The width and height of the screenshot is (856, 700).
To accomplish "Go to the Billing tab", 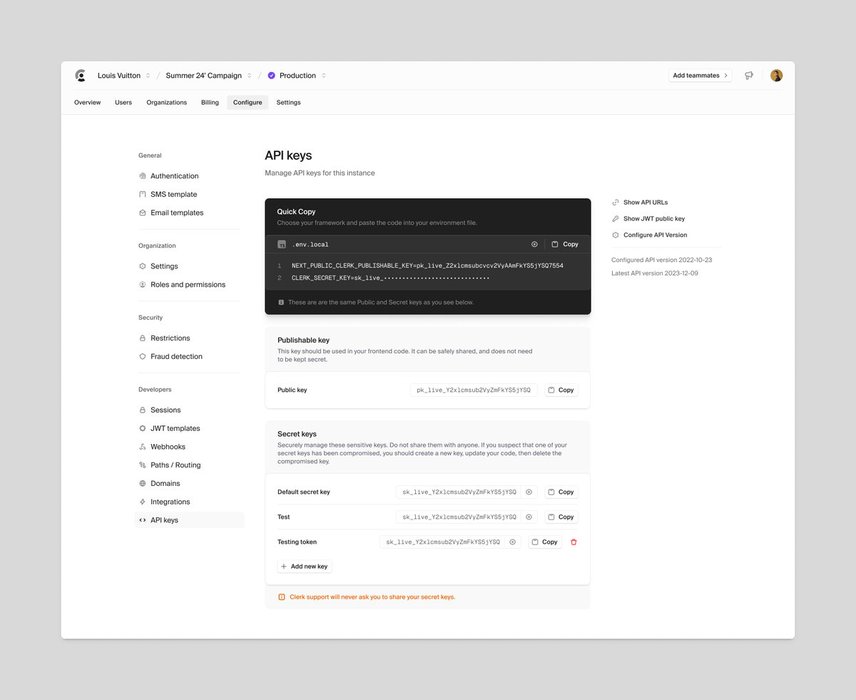I will 210,102.
